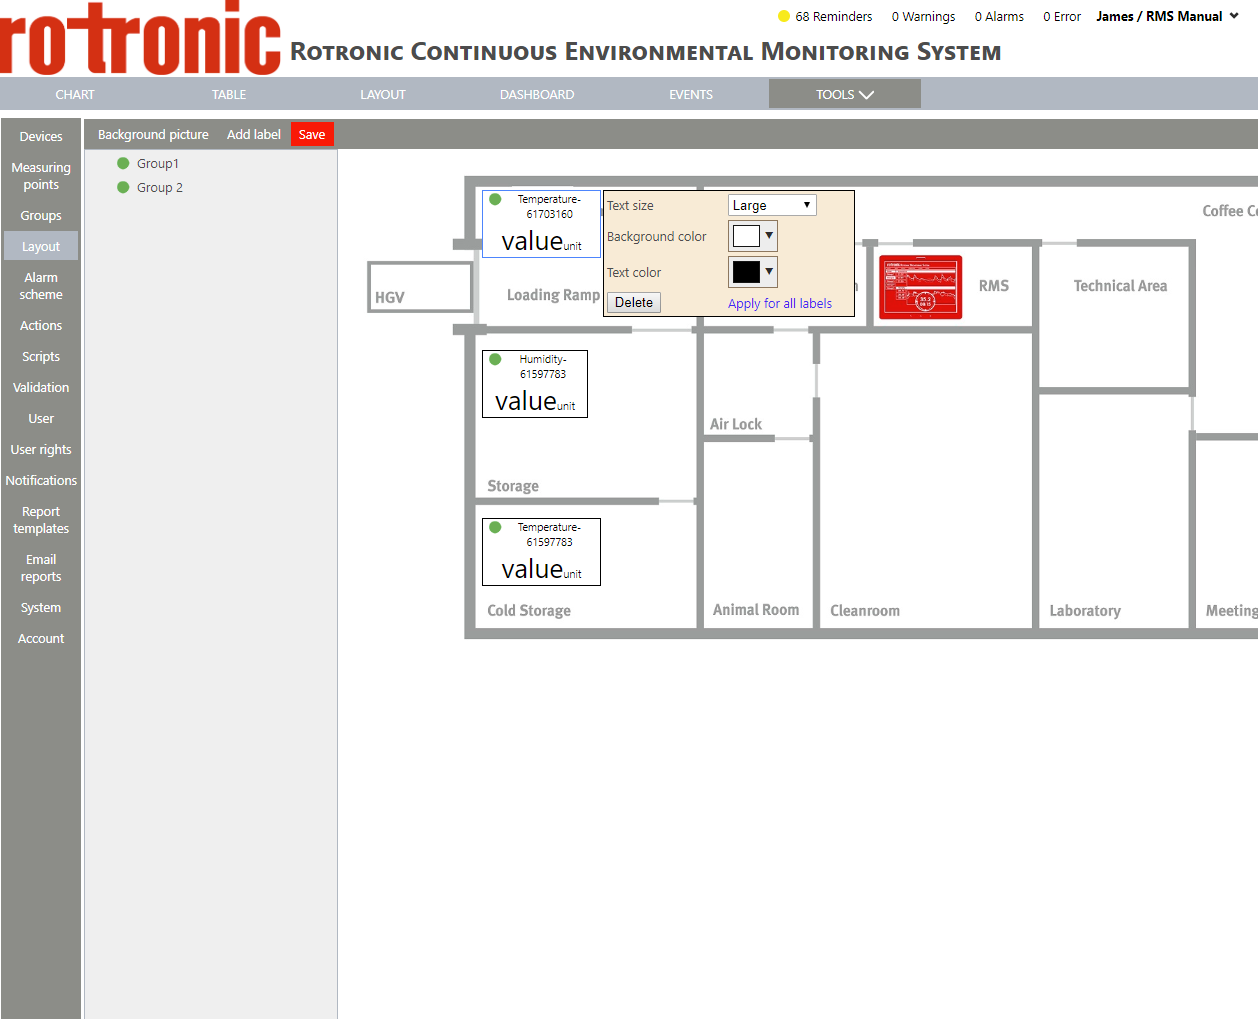This screenshot has width=1258, height=1019.
Task: Open Alarm scheme in the sidebar
Action: pyautogui.click(x=41, y=286)
